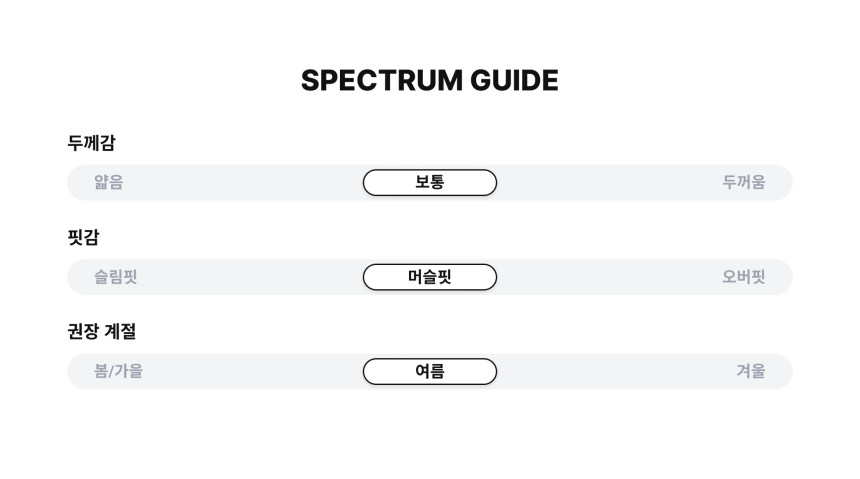Click the word GUIDE in the title
The width and height of the screenshot is (860, 479).
[514, 80]
